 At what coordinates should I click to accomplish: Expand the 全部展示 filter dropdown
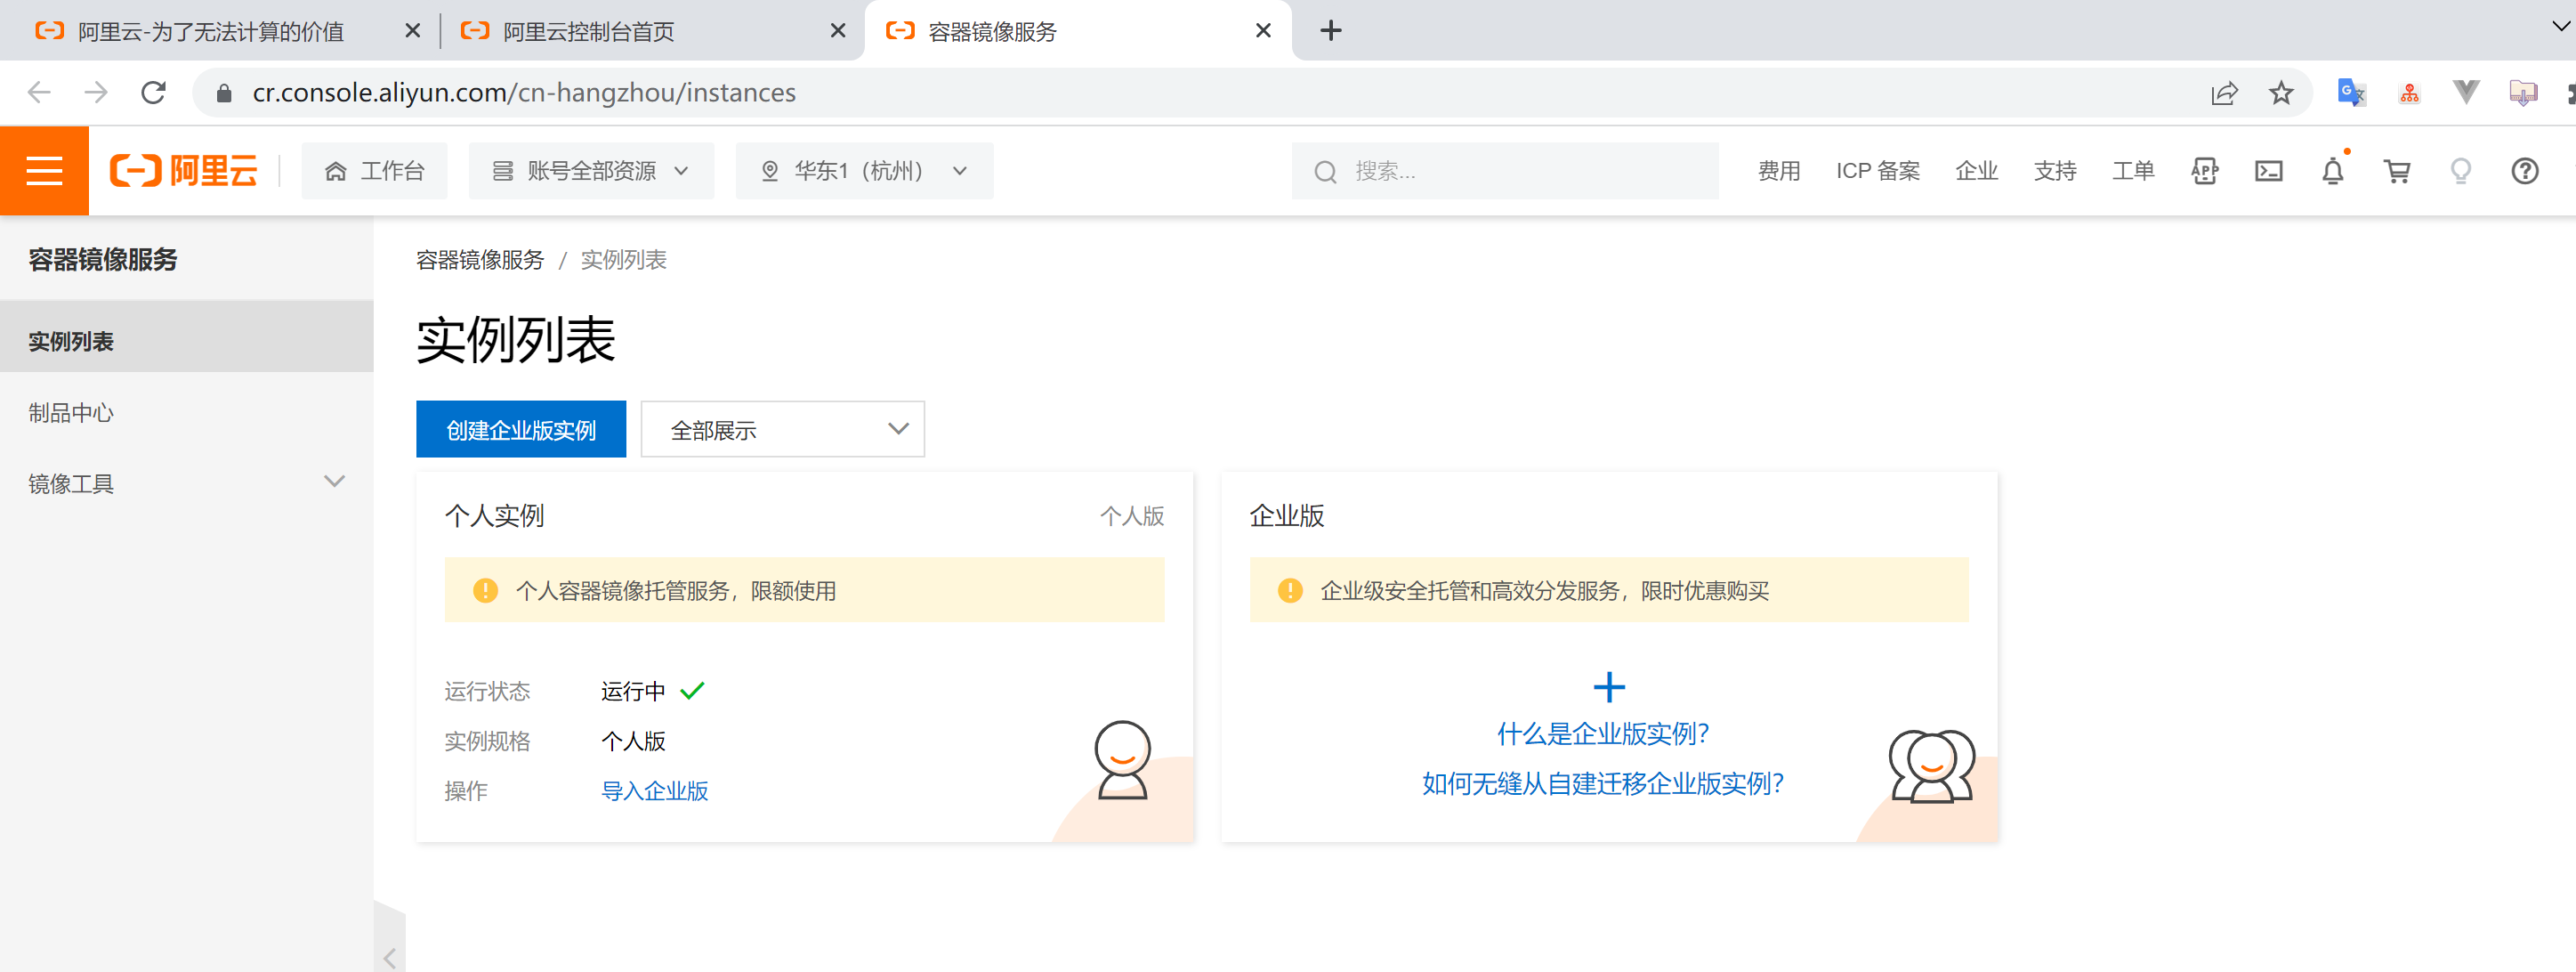pyautogui.click(x=782, y=429)
